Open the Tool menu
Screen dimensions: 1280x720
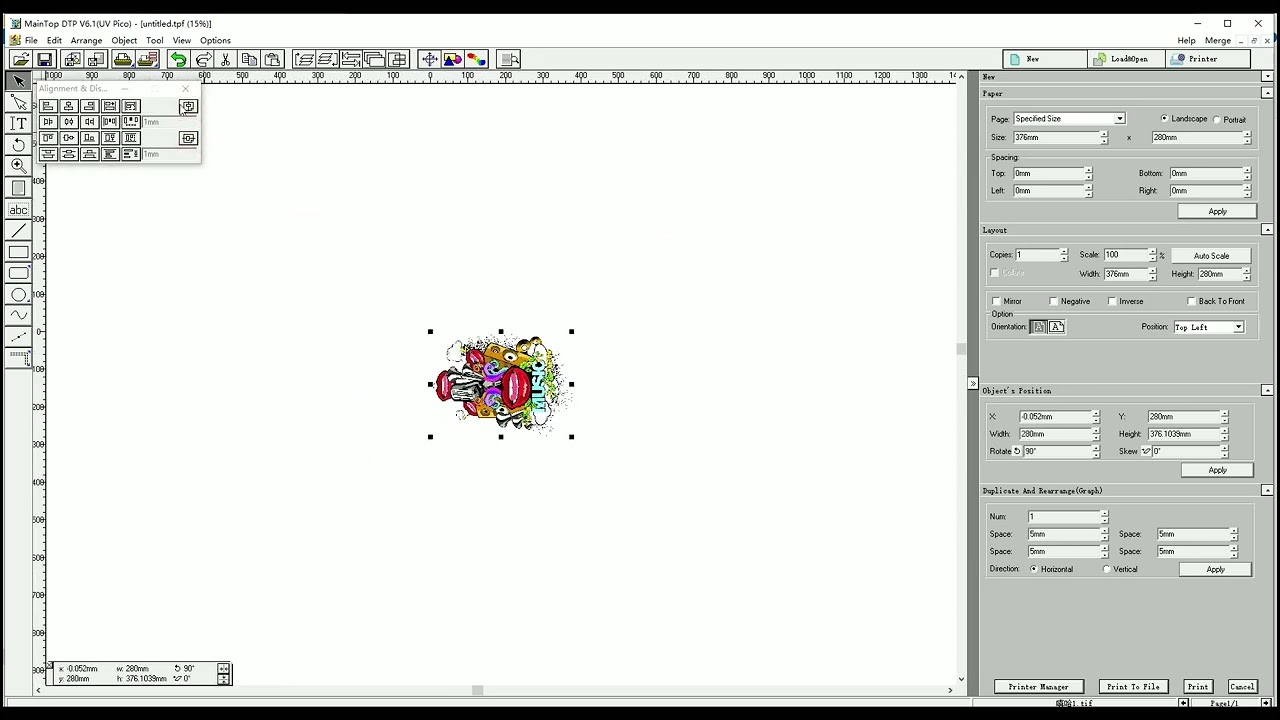[154, 41]
